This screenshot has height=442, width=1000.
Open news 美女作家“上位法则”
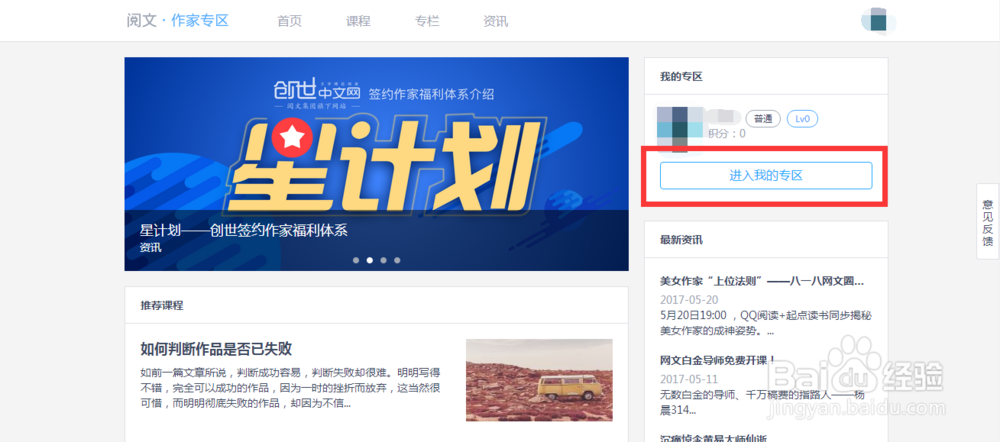(763, 281)
